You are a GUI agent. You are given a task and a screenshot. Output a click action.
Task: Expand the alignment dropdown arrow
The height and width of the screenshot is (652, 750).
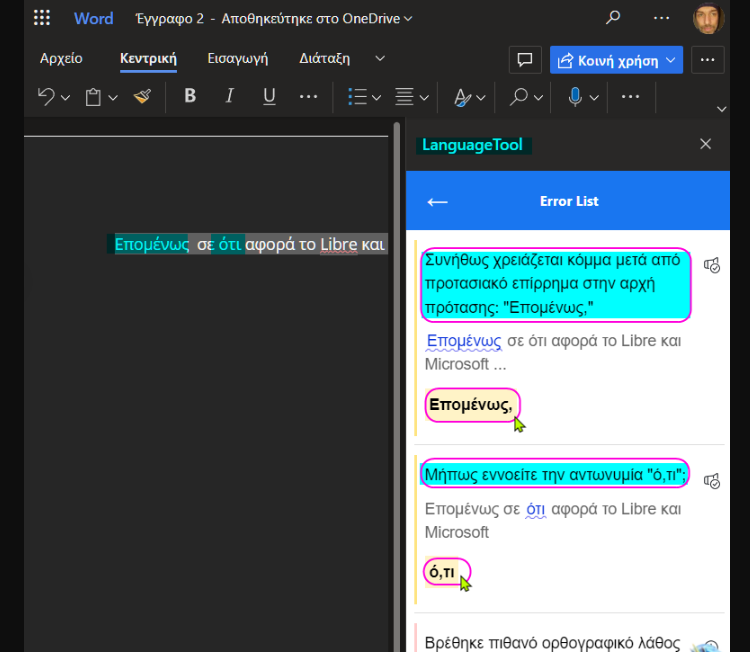click(x=424, y=98)
